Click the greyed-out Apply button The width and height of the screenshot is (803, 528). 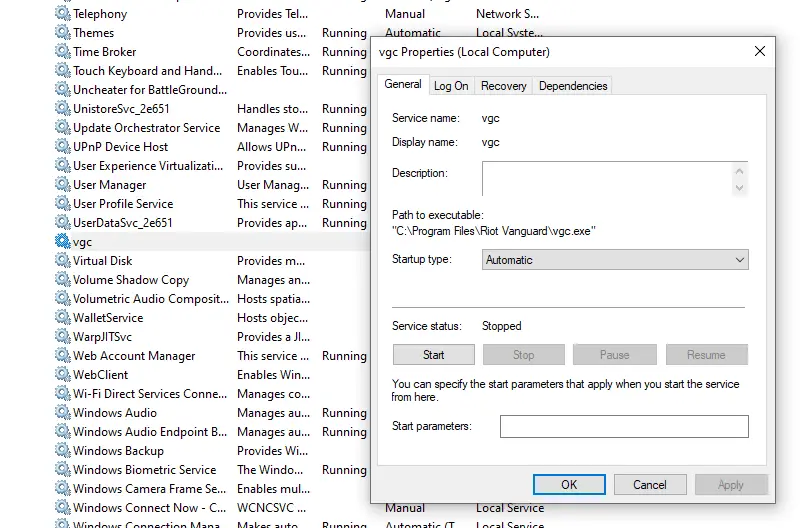pos(731,484)
